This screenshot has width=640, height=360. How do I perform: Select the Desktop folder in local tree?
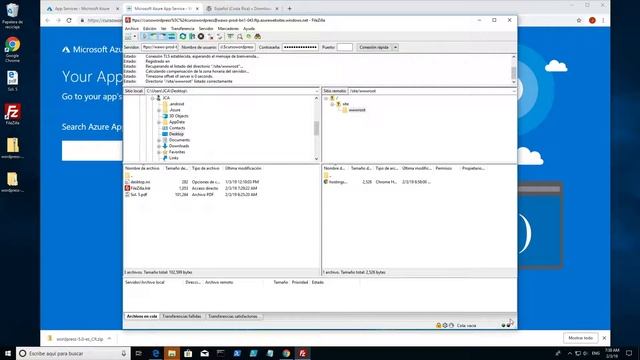176,134
